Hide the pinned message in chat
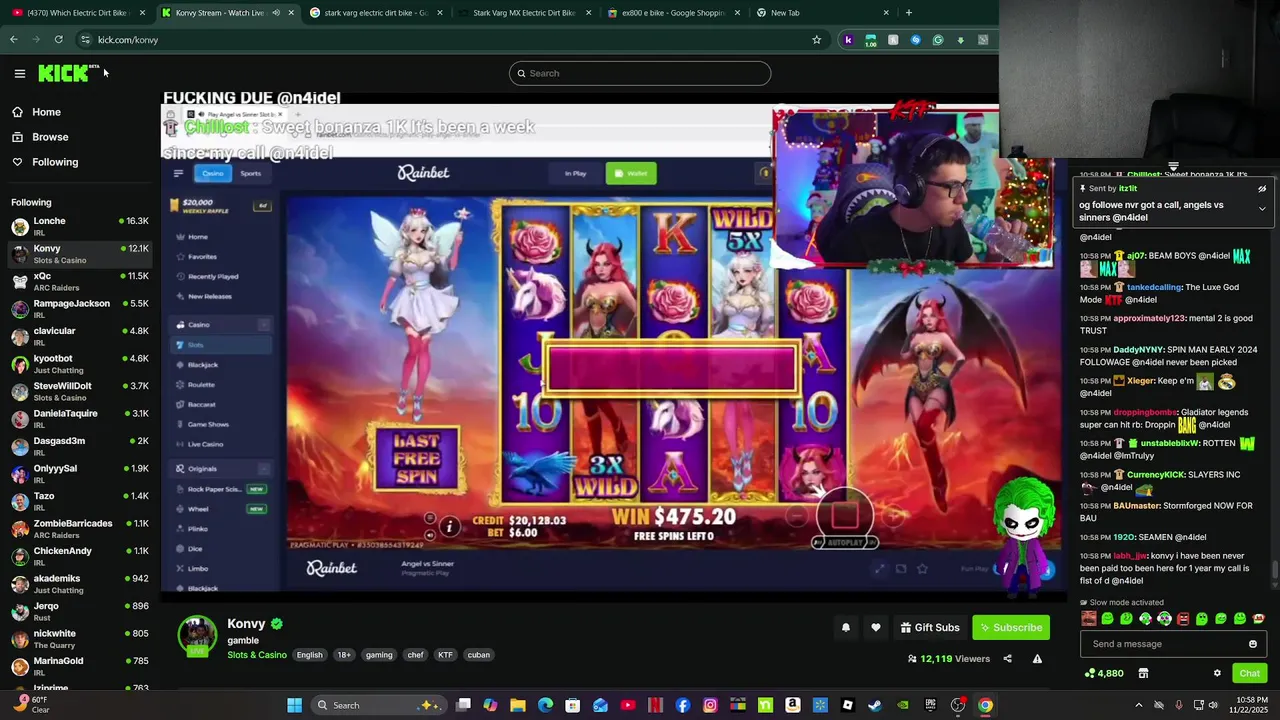Screen dimensions: 1280x720 [x=1262, y=189]
